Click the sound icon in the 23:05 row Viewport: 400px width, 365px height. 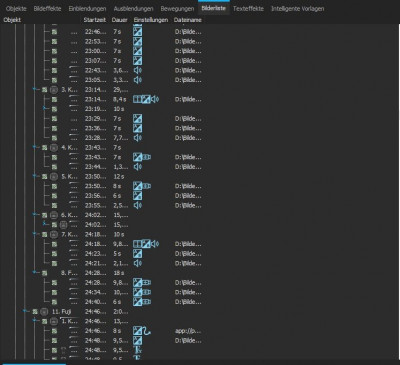137,80
